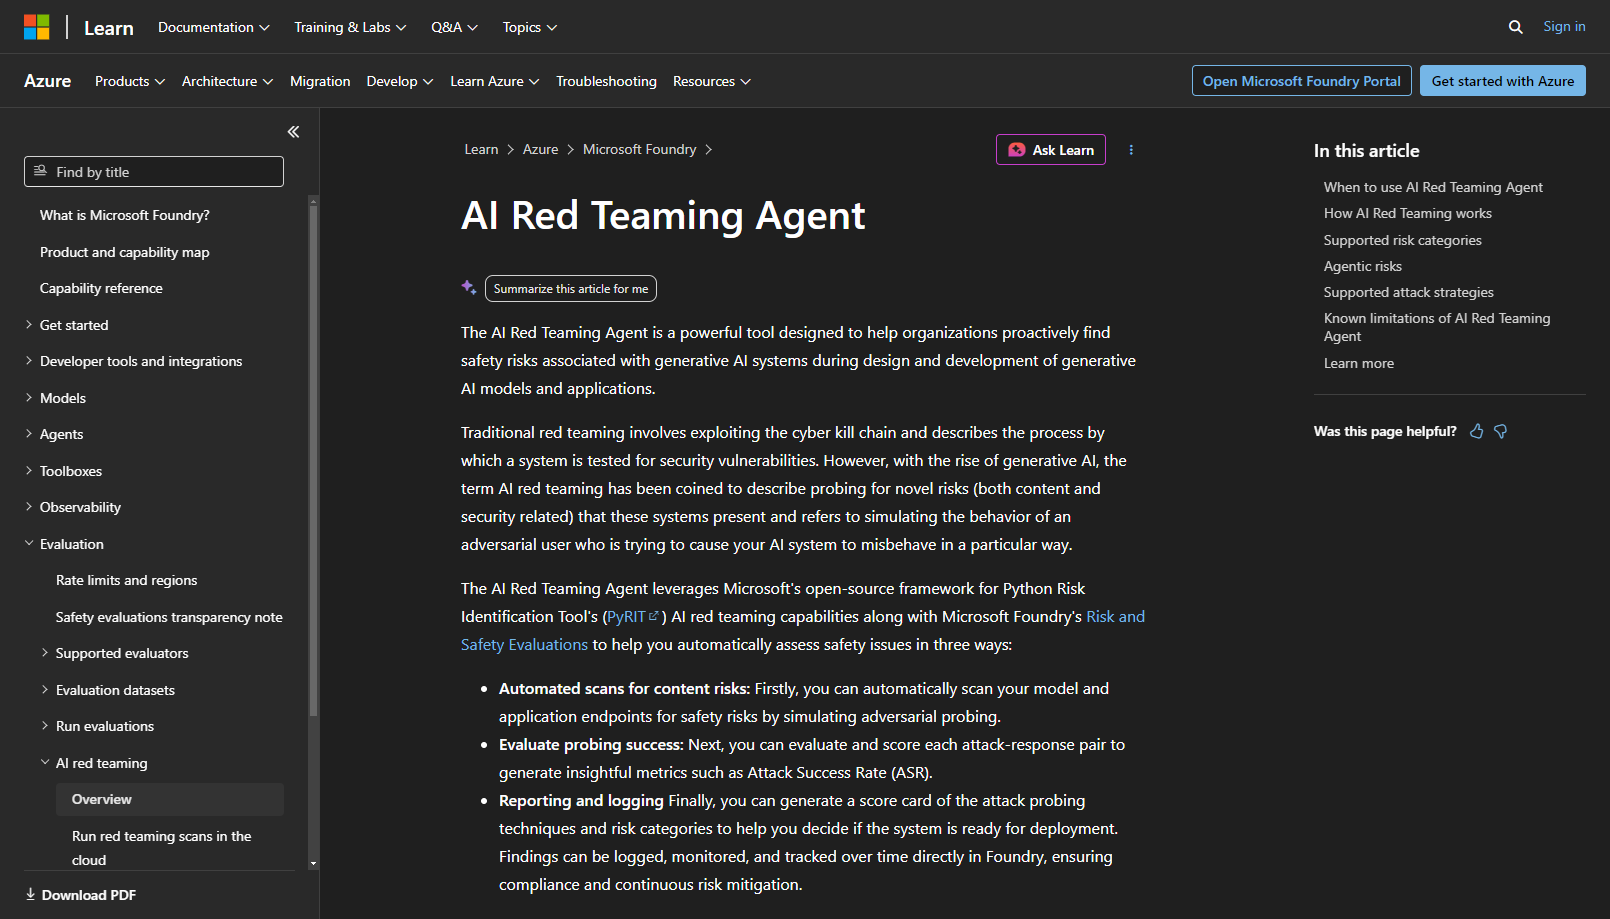The image size is (1610, 919).
Task: Jump to Supported attack strategies section
Action: coord(1408,292)
